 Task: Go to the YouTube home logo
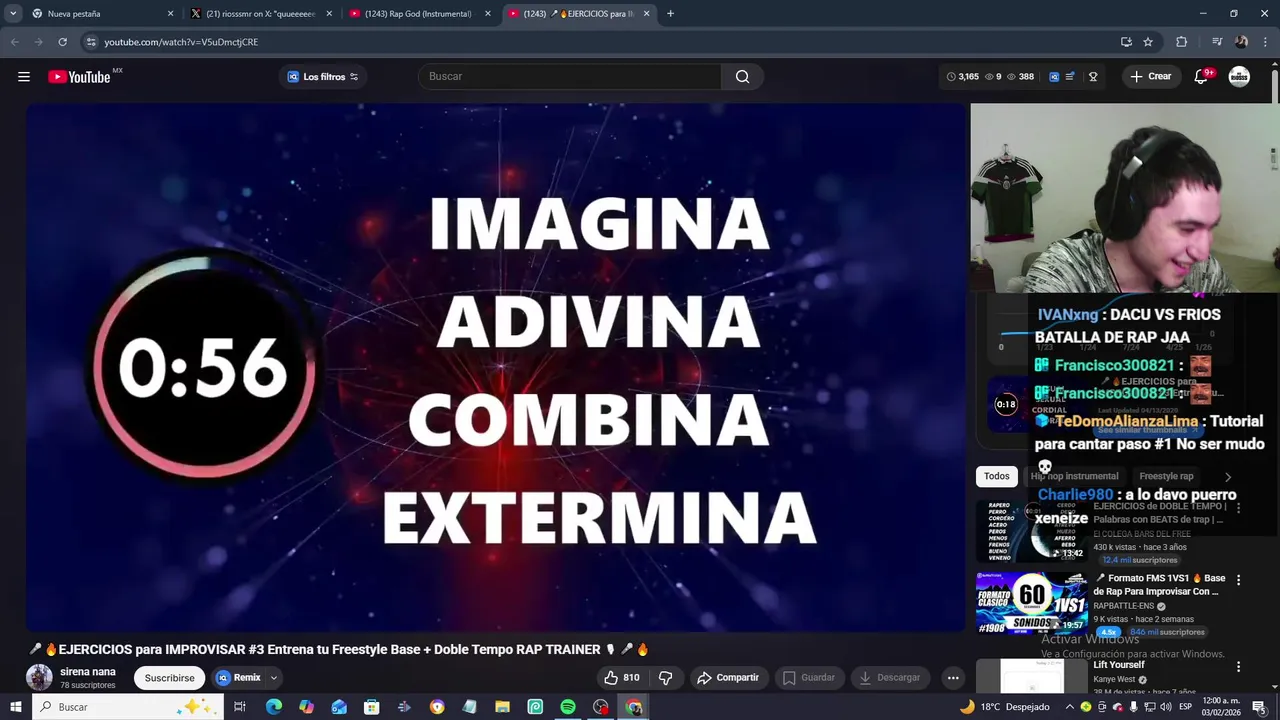(x=80, y=77)
